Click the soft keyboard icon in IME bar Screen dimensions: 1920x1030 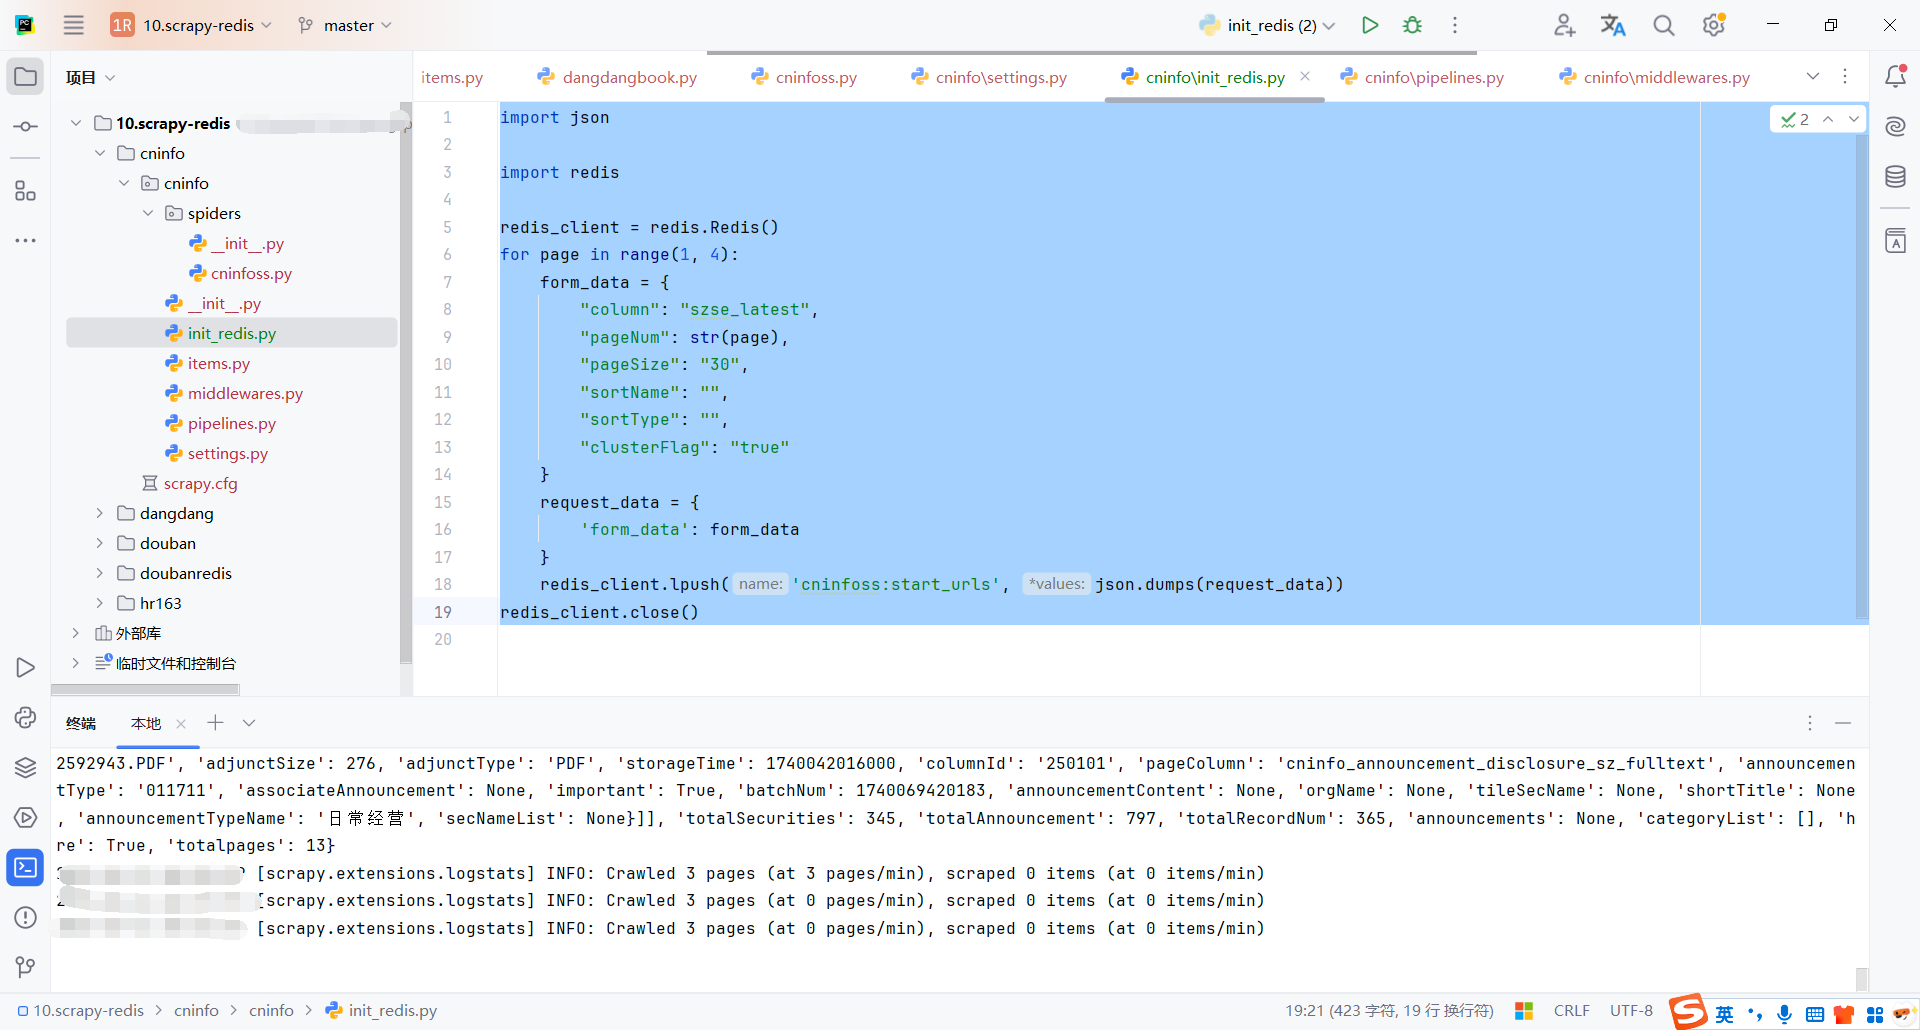1815,1015
